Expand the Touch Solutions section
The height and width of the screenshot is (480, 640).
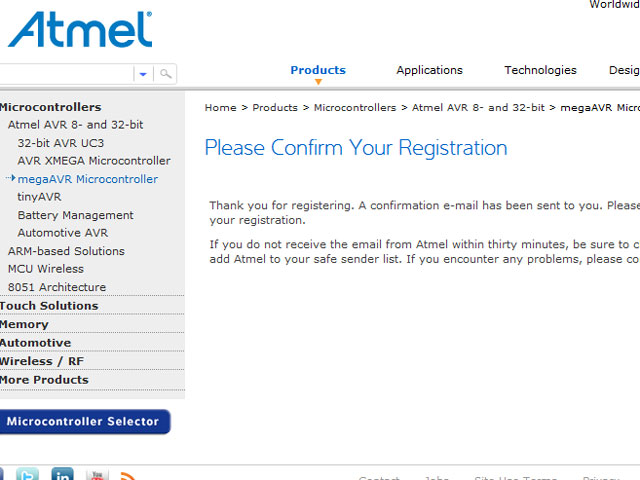(49, 306)
